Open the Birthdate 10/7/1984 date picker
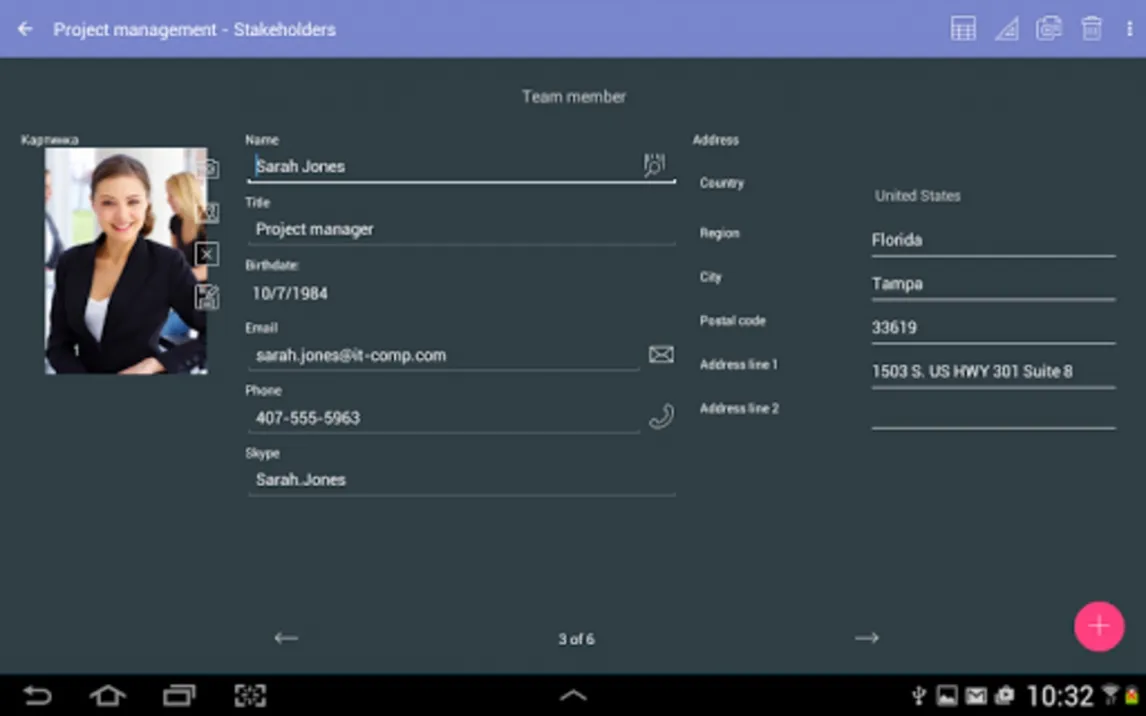The image size is (1146, 716). point(290,294)
